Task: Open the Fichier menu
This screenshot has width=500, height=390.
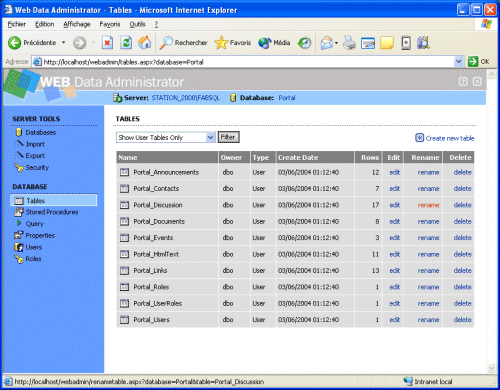Action: point(17,24)
